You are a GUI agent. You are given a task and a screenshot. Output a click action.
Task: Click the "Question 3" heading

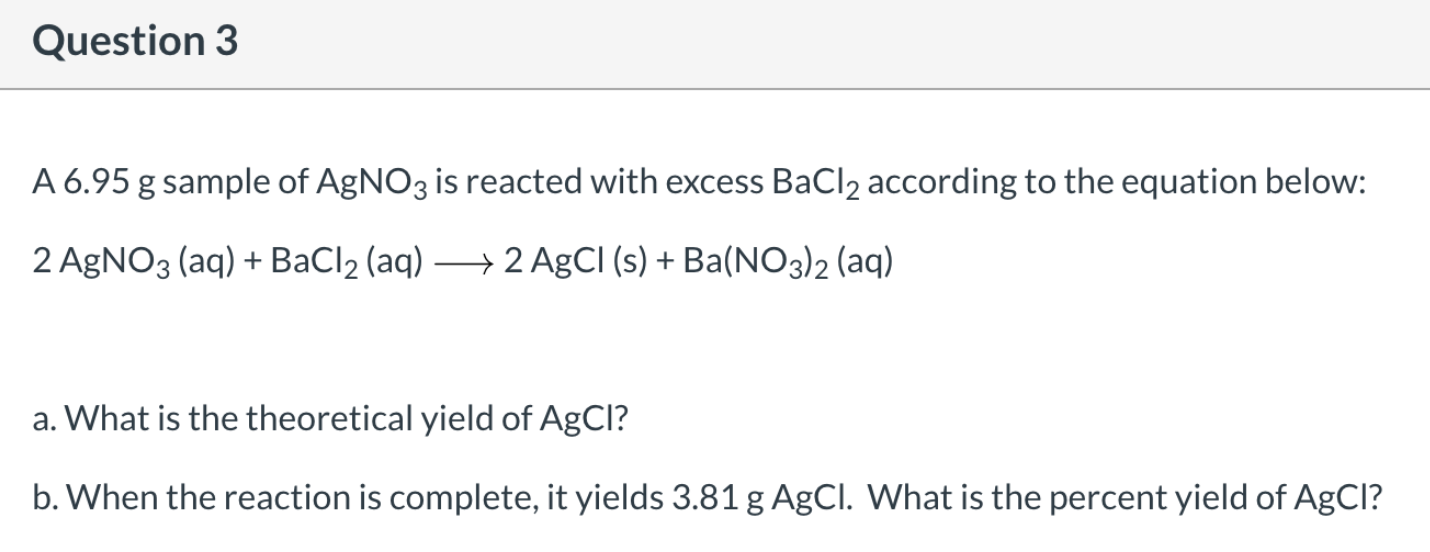135,42
